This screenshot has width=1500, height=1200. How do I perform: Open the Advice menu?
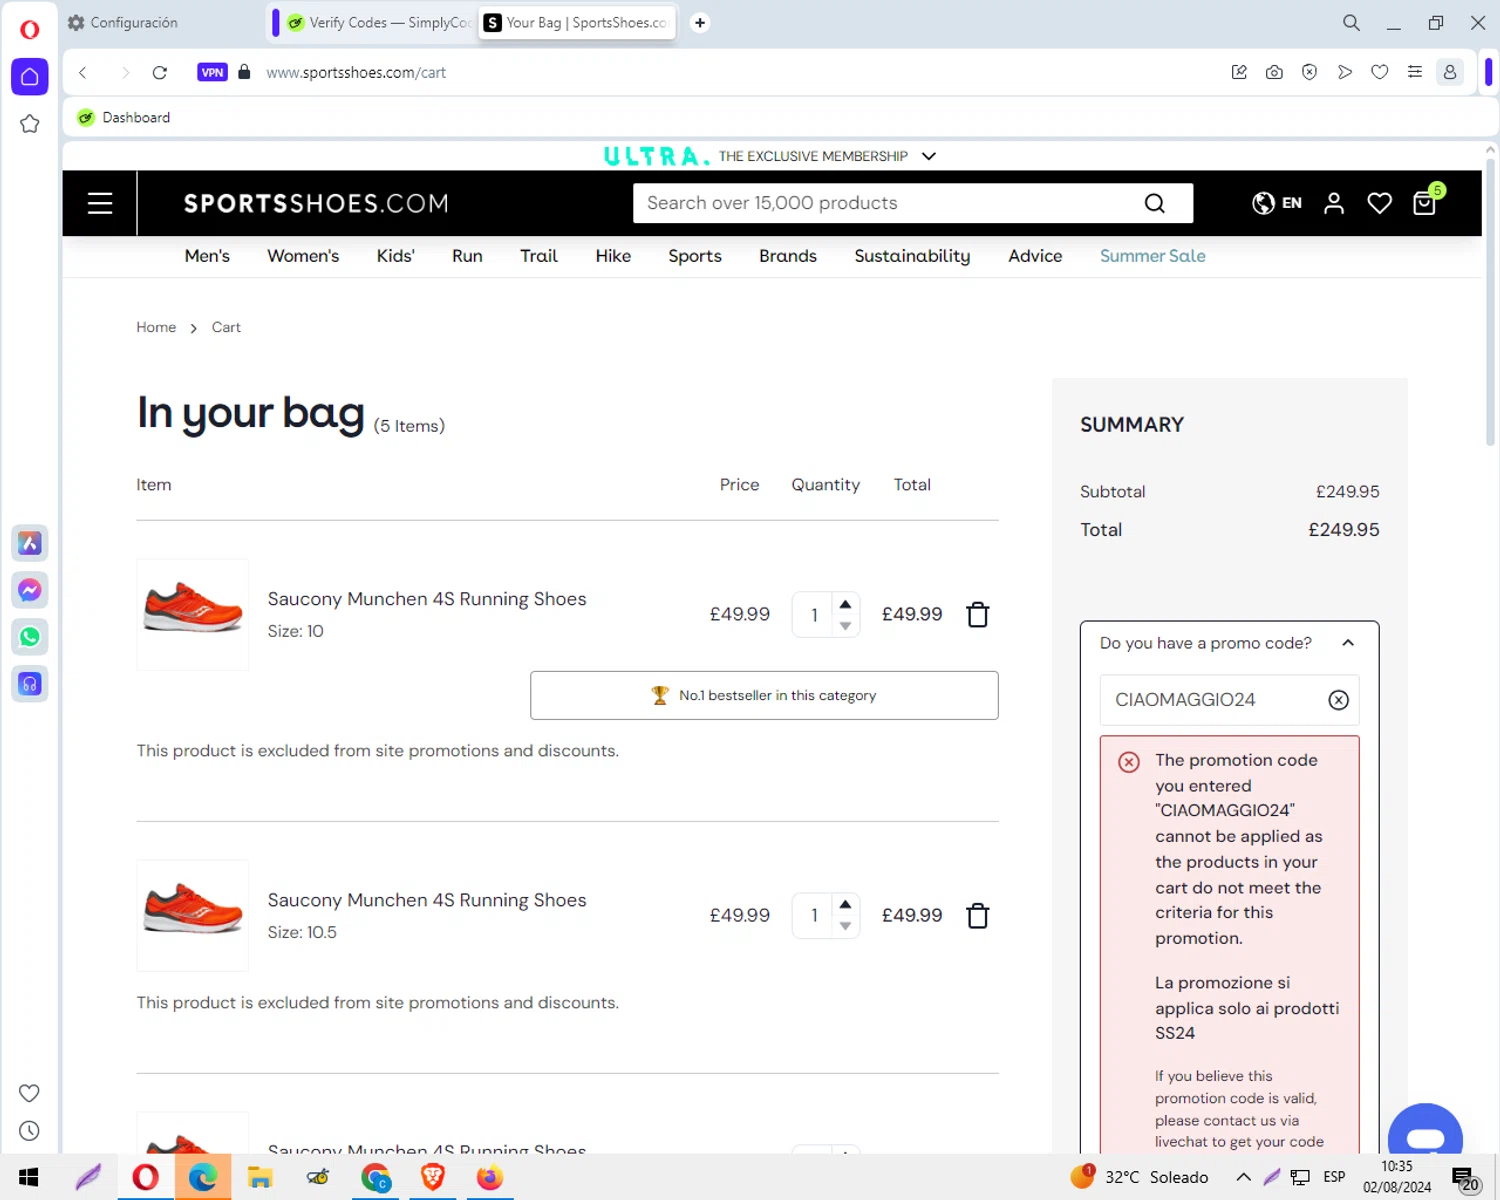coord(1035,256)
